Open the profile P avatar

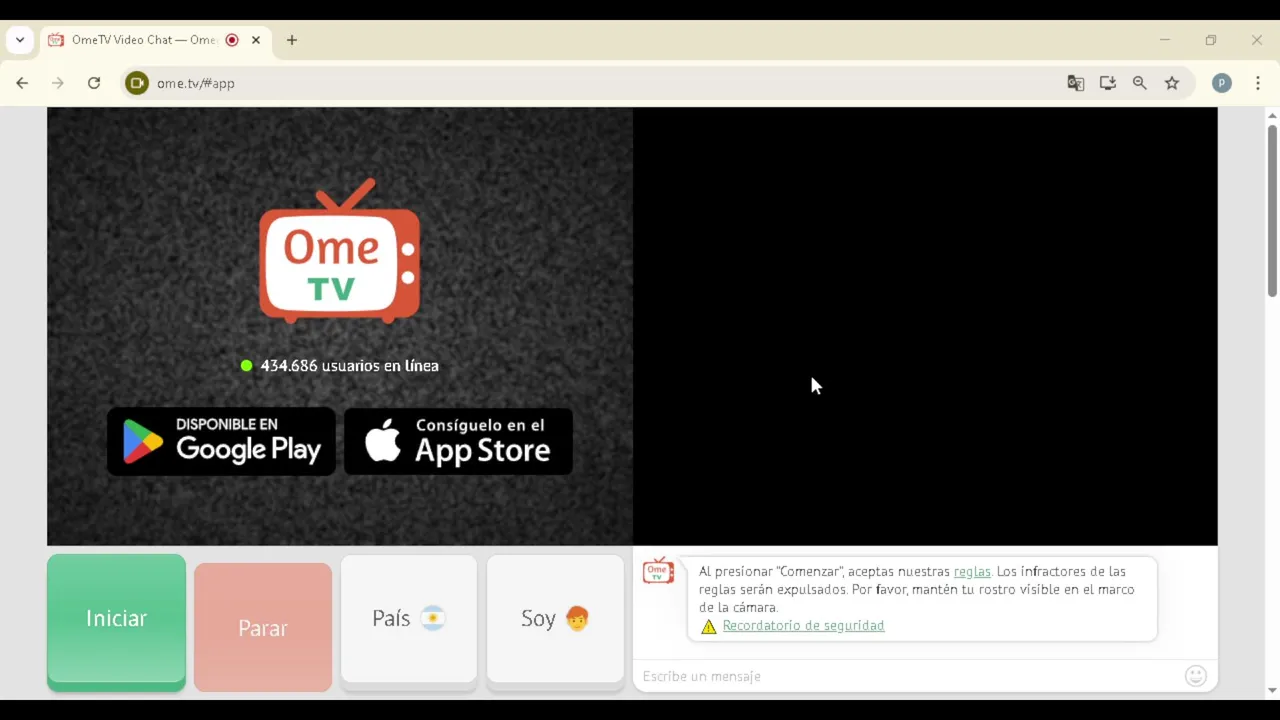click(1222, 83)
